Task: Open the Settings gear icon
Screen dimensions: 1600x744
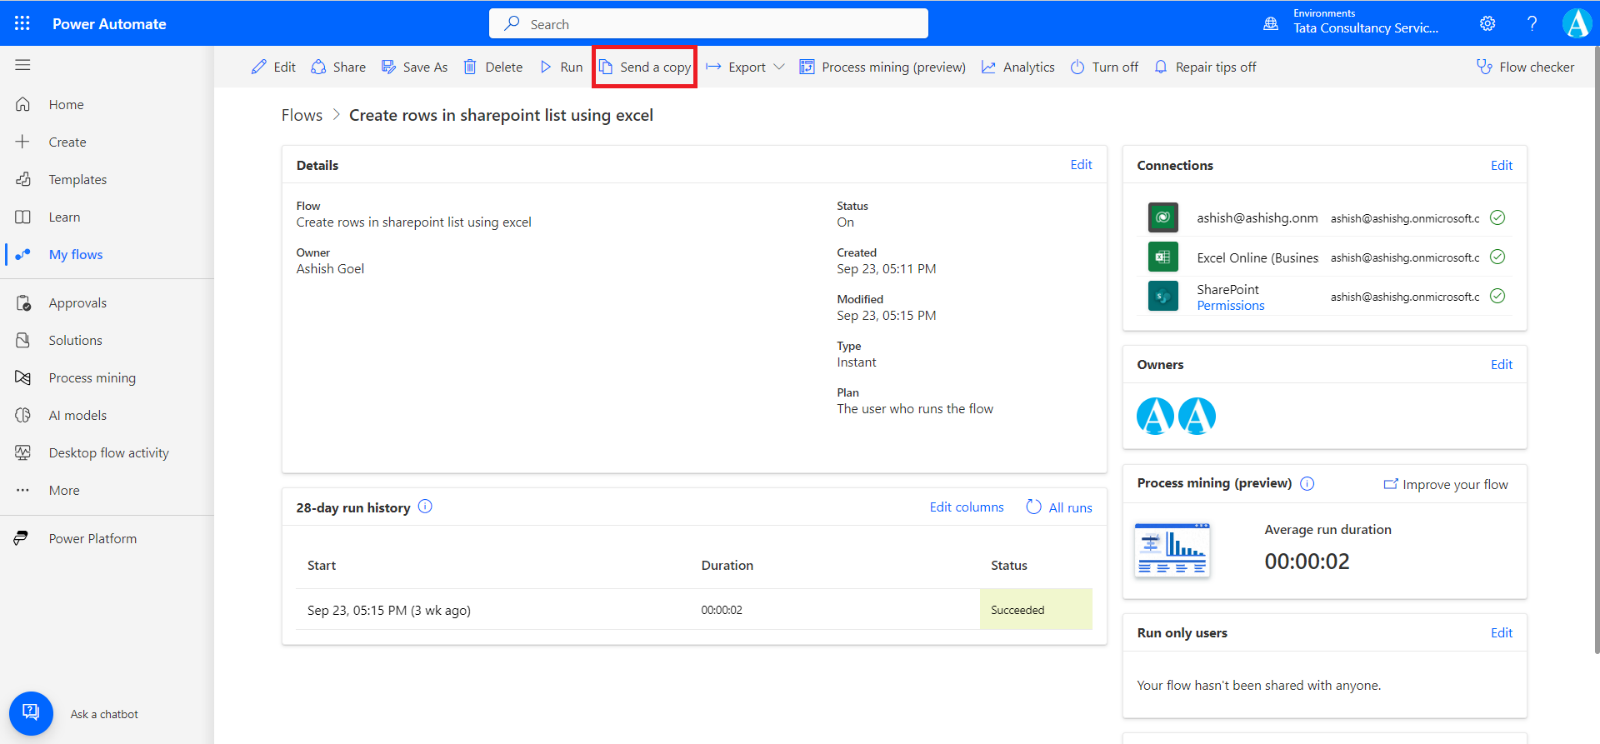Action: pos(1487,23)
